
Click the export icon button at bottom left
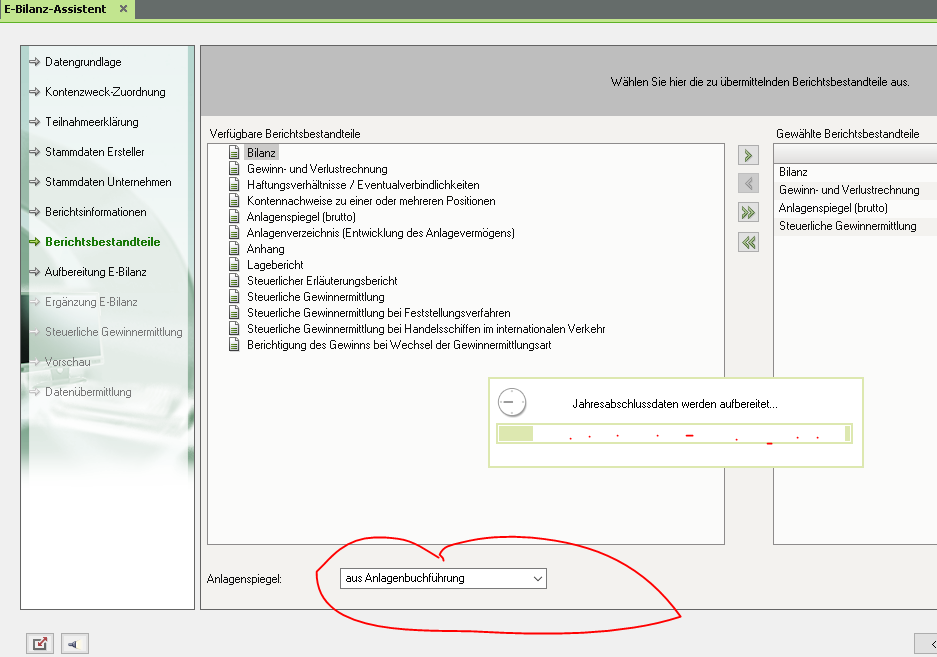(x=40, y=644)
